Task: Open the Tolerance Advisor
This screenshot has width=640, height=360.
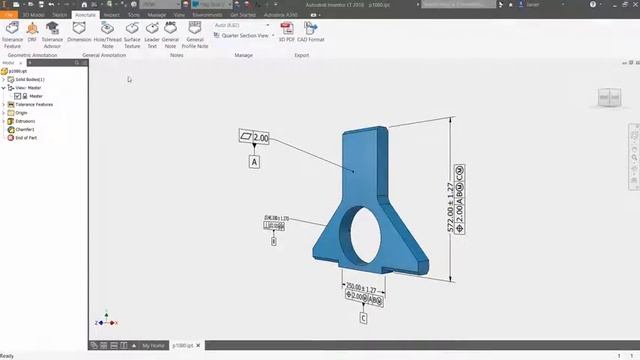Action: [52, 35]
